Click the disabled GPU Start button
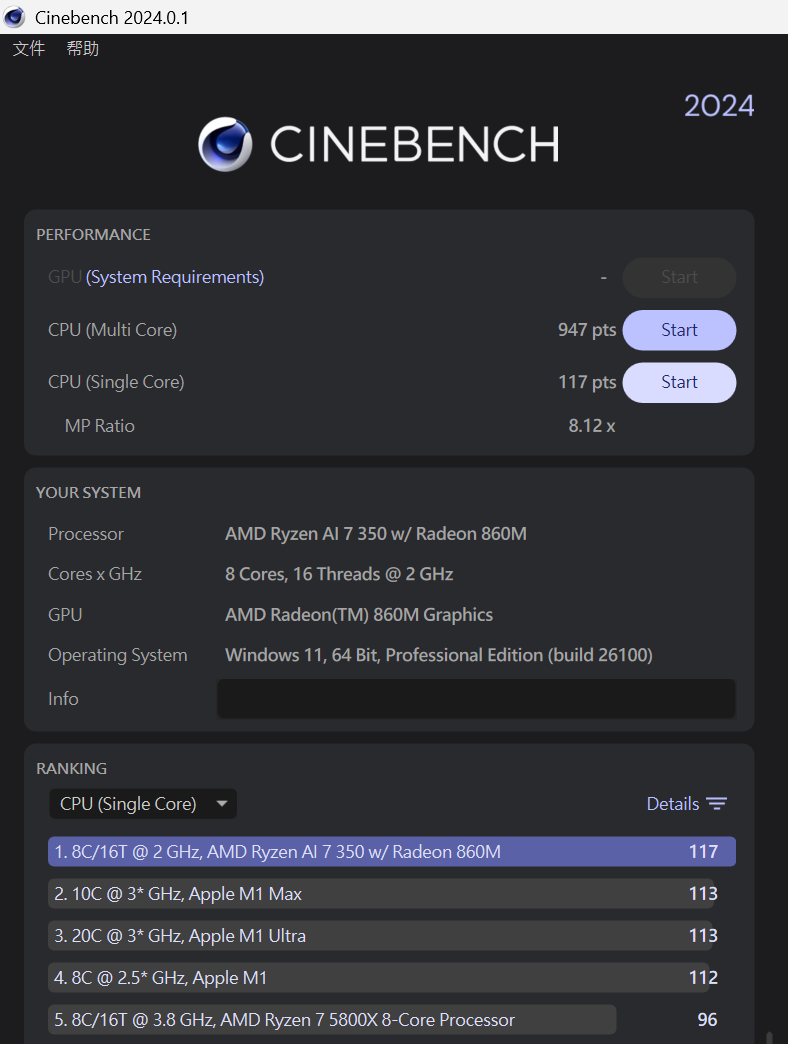The width and height of the screenshot is (788, 1044). 679,277
